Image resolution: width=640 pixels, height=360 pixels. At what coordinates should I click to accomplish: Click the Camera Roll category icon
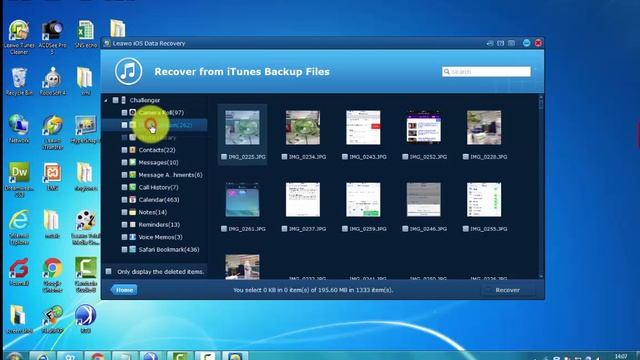click(133, 112)
